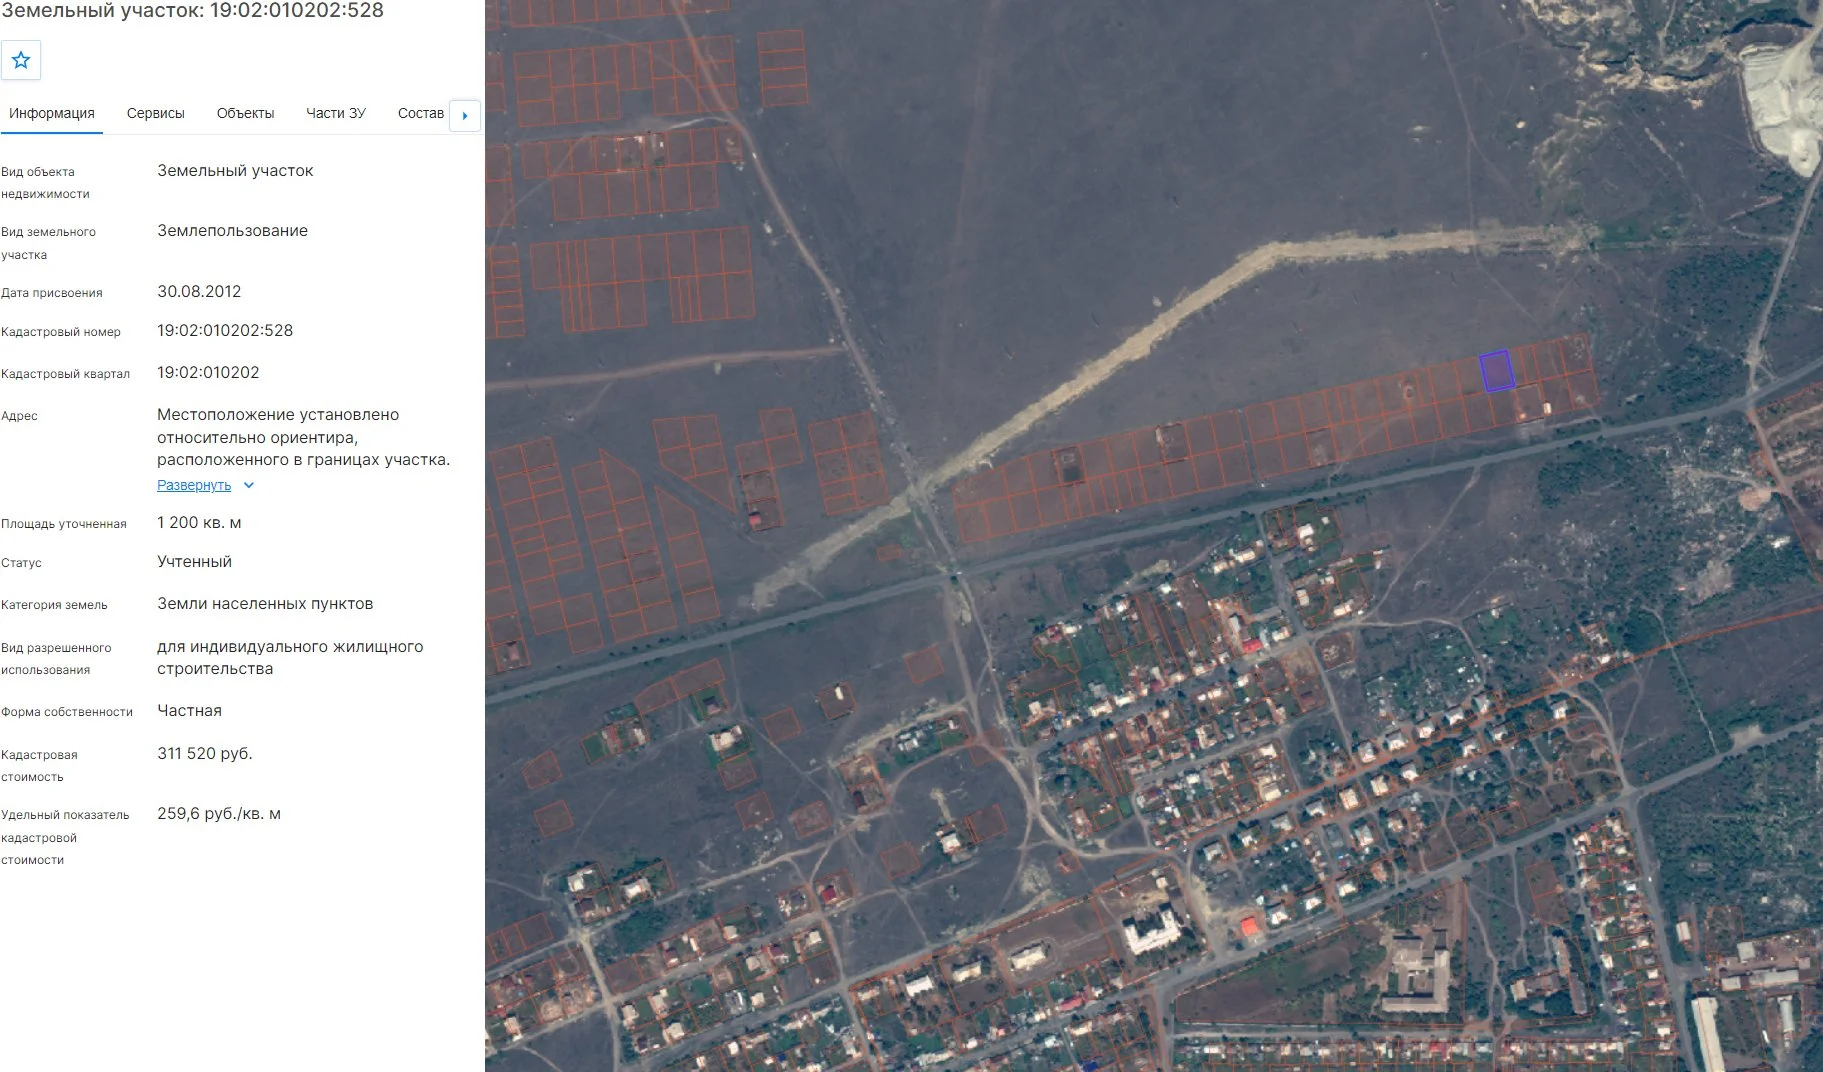Switch to the Сервисы tab
Screen dimensions: 1823x1072
[x=156, y=113]
